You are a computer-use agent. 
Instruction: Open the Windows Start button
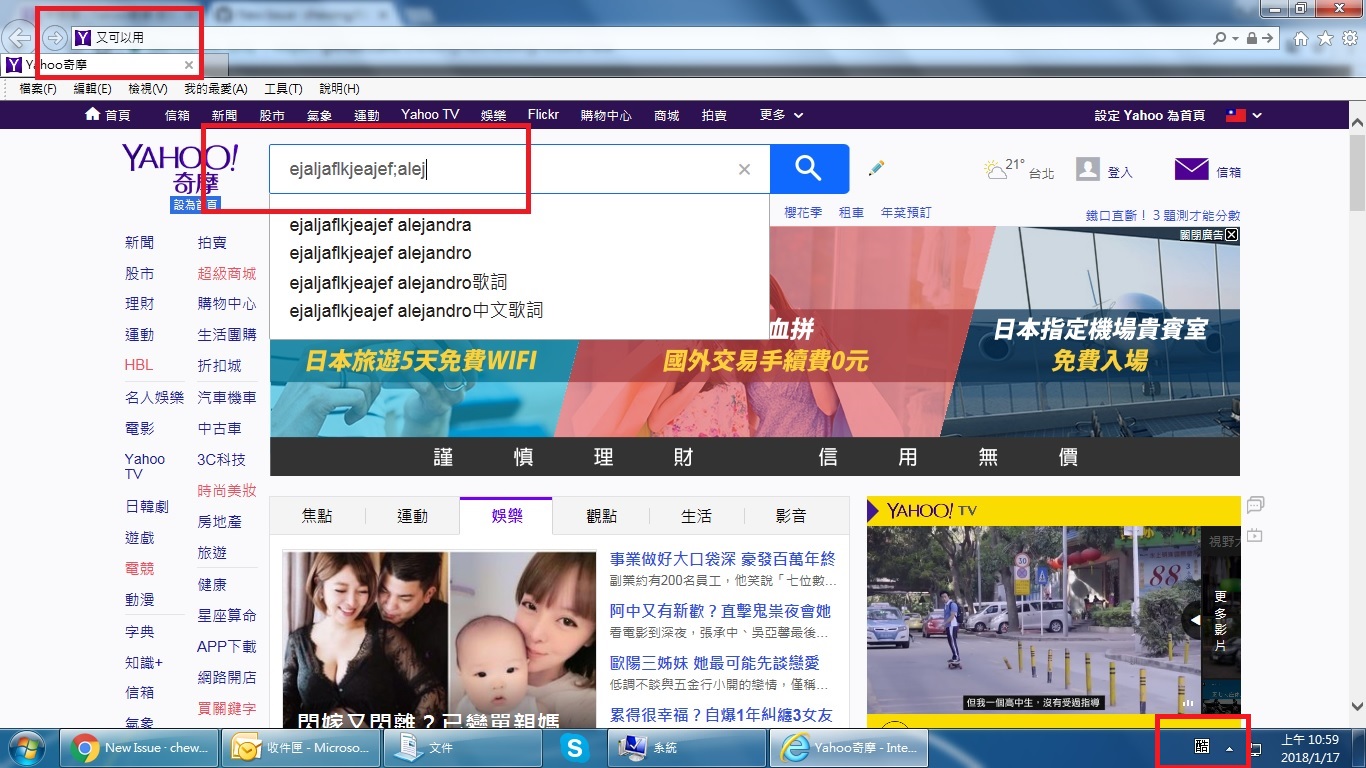pyautogui.click(x=27, y=747)
